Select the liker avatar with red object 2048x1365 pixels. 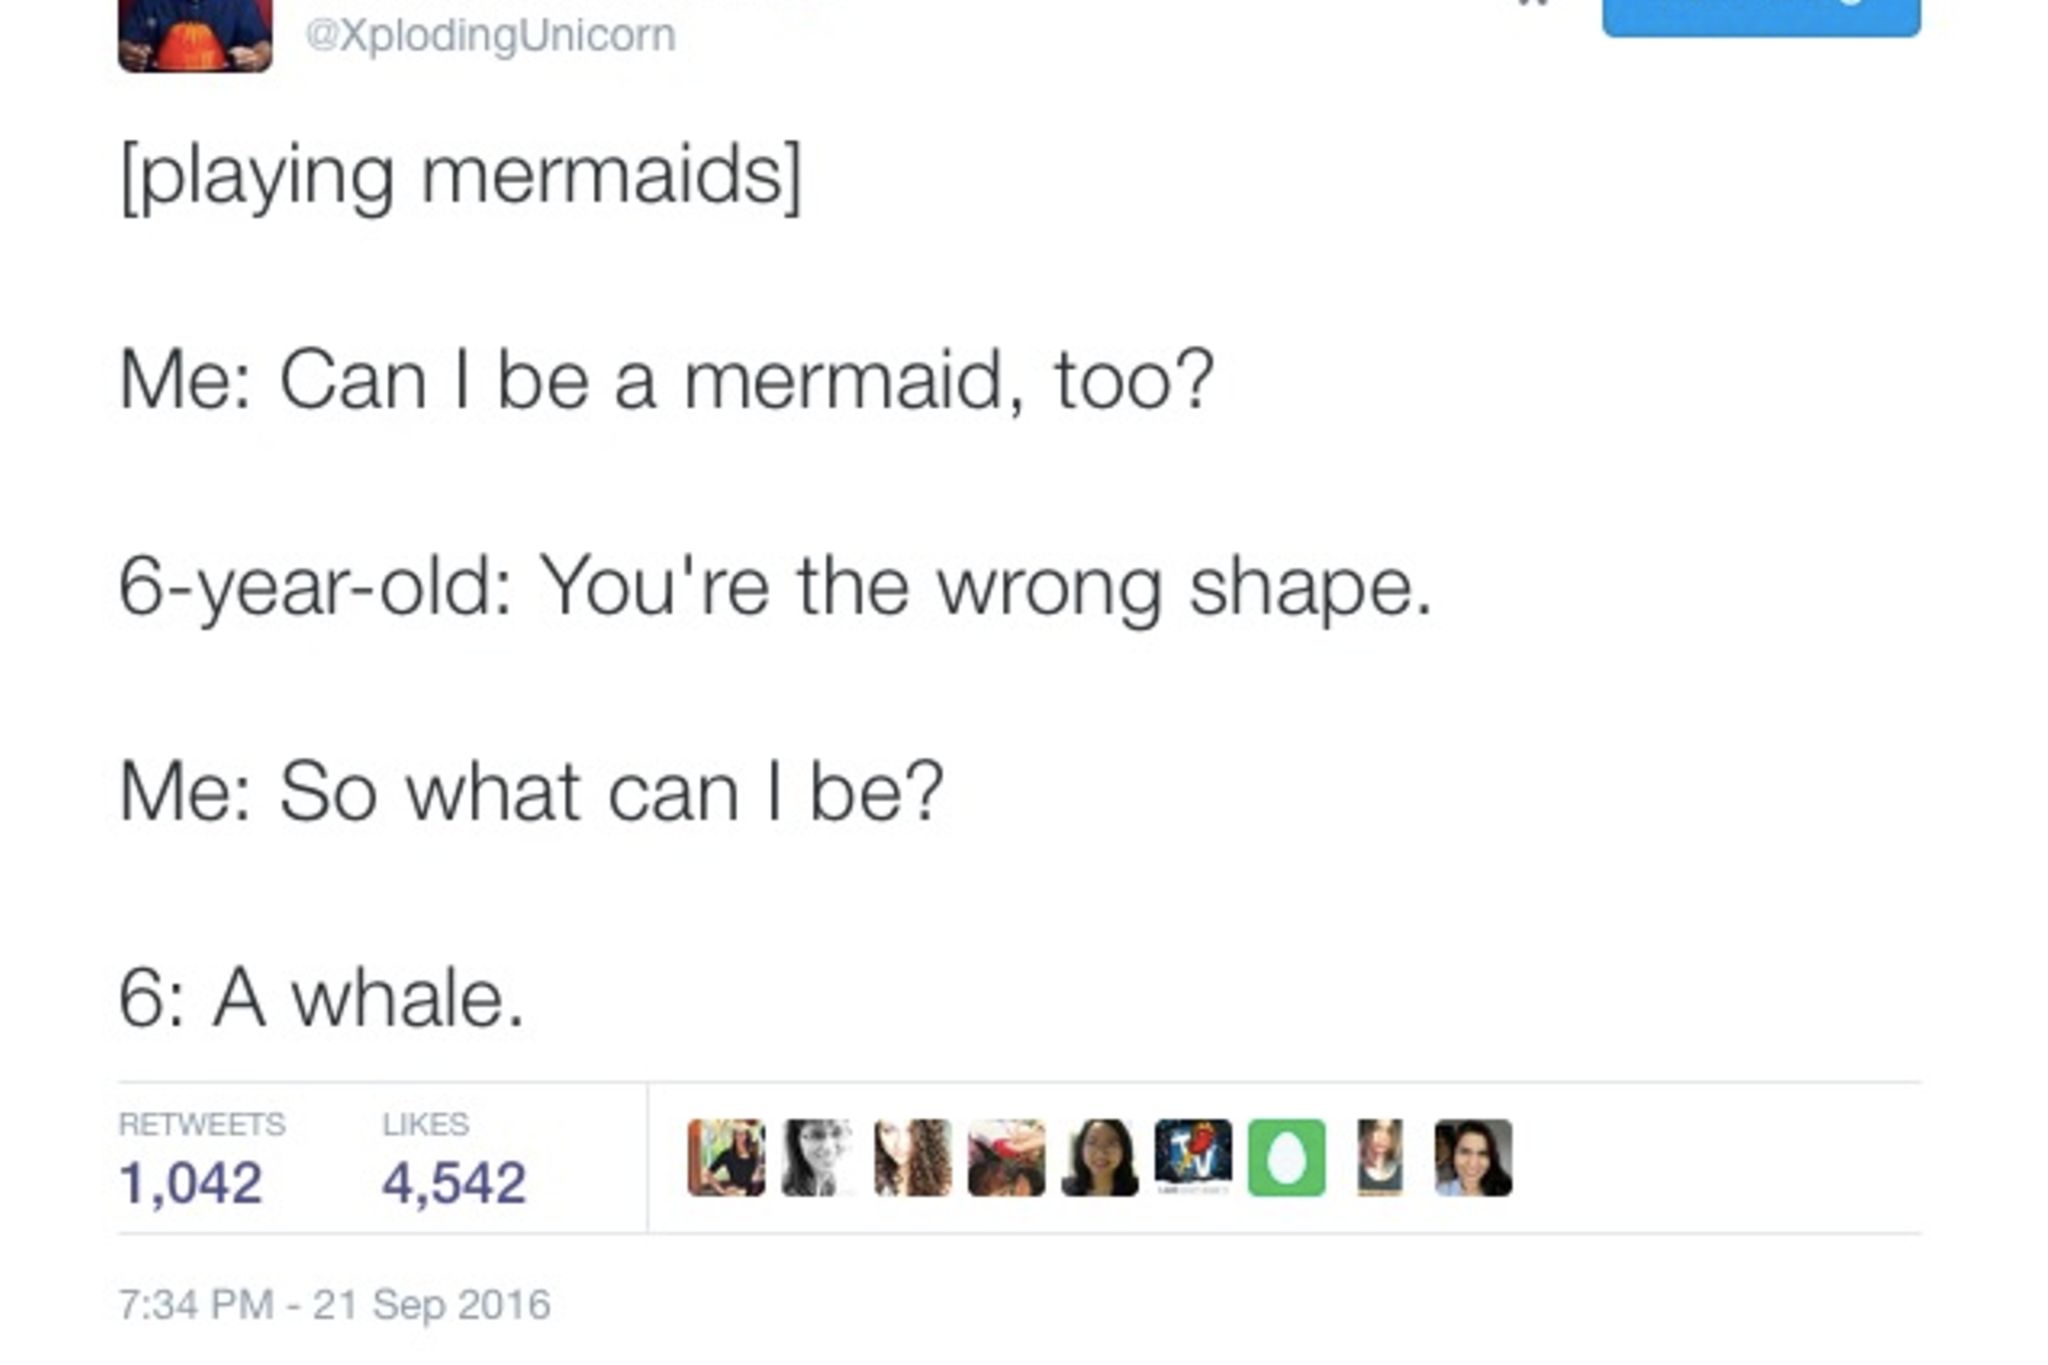pos(1006,1157)
